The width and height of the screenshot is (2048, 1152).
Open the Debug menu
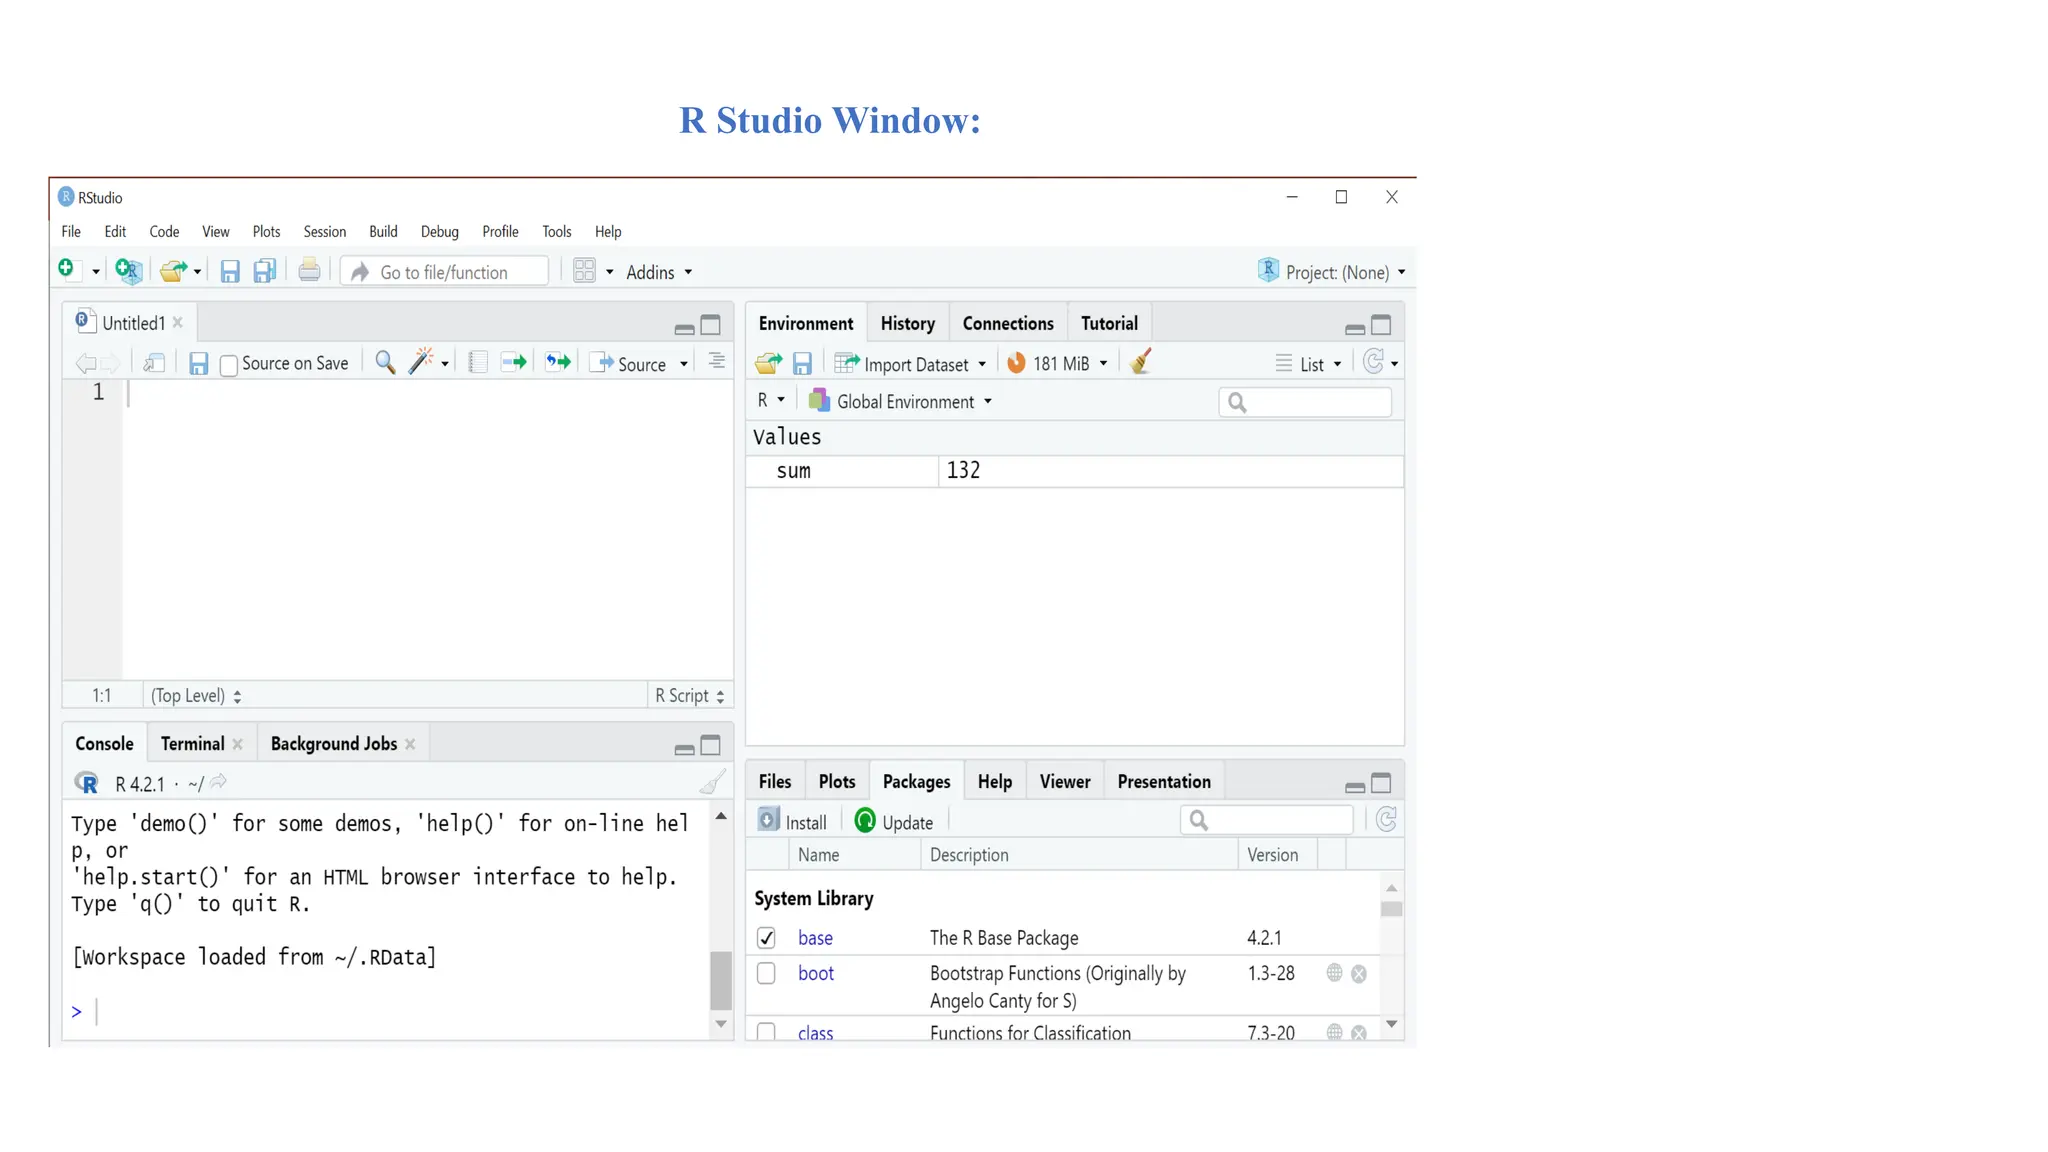pyautogui.click(x=440, y=232)
